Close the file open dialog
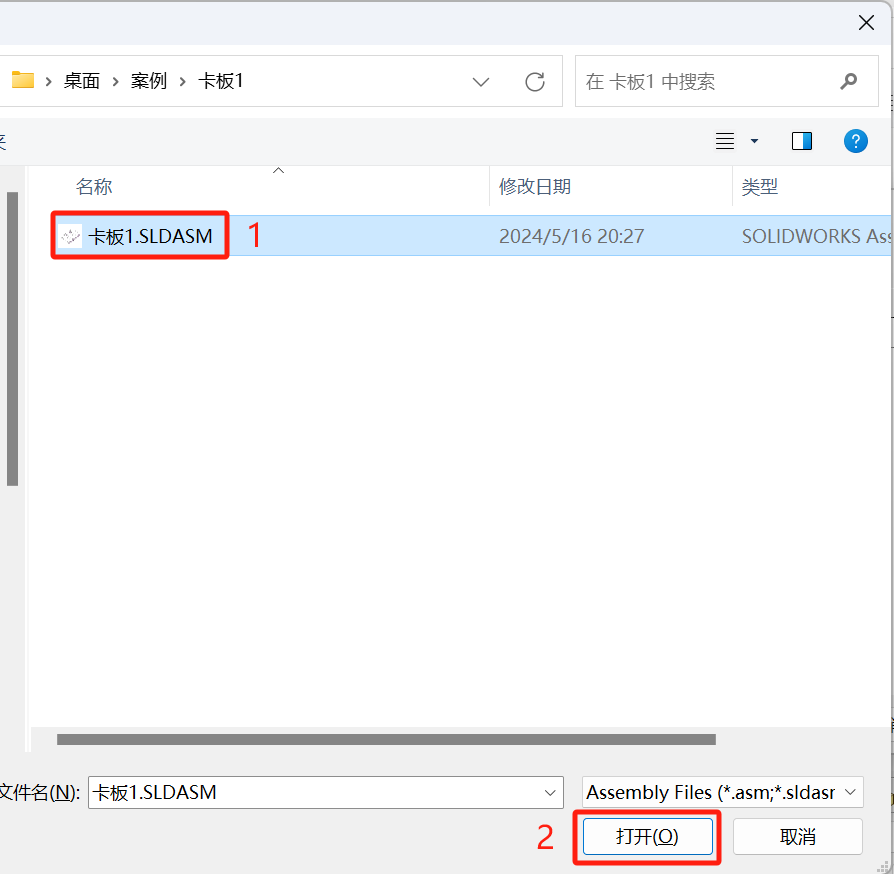894x874 pixels. (x=866, y=23)
